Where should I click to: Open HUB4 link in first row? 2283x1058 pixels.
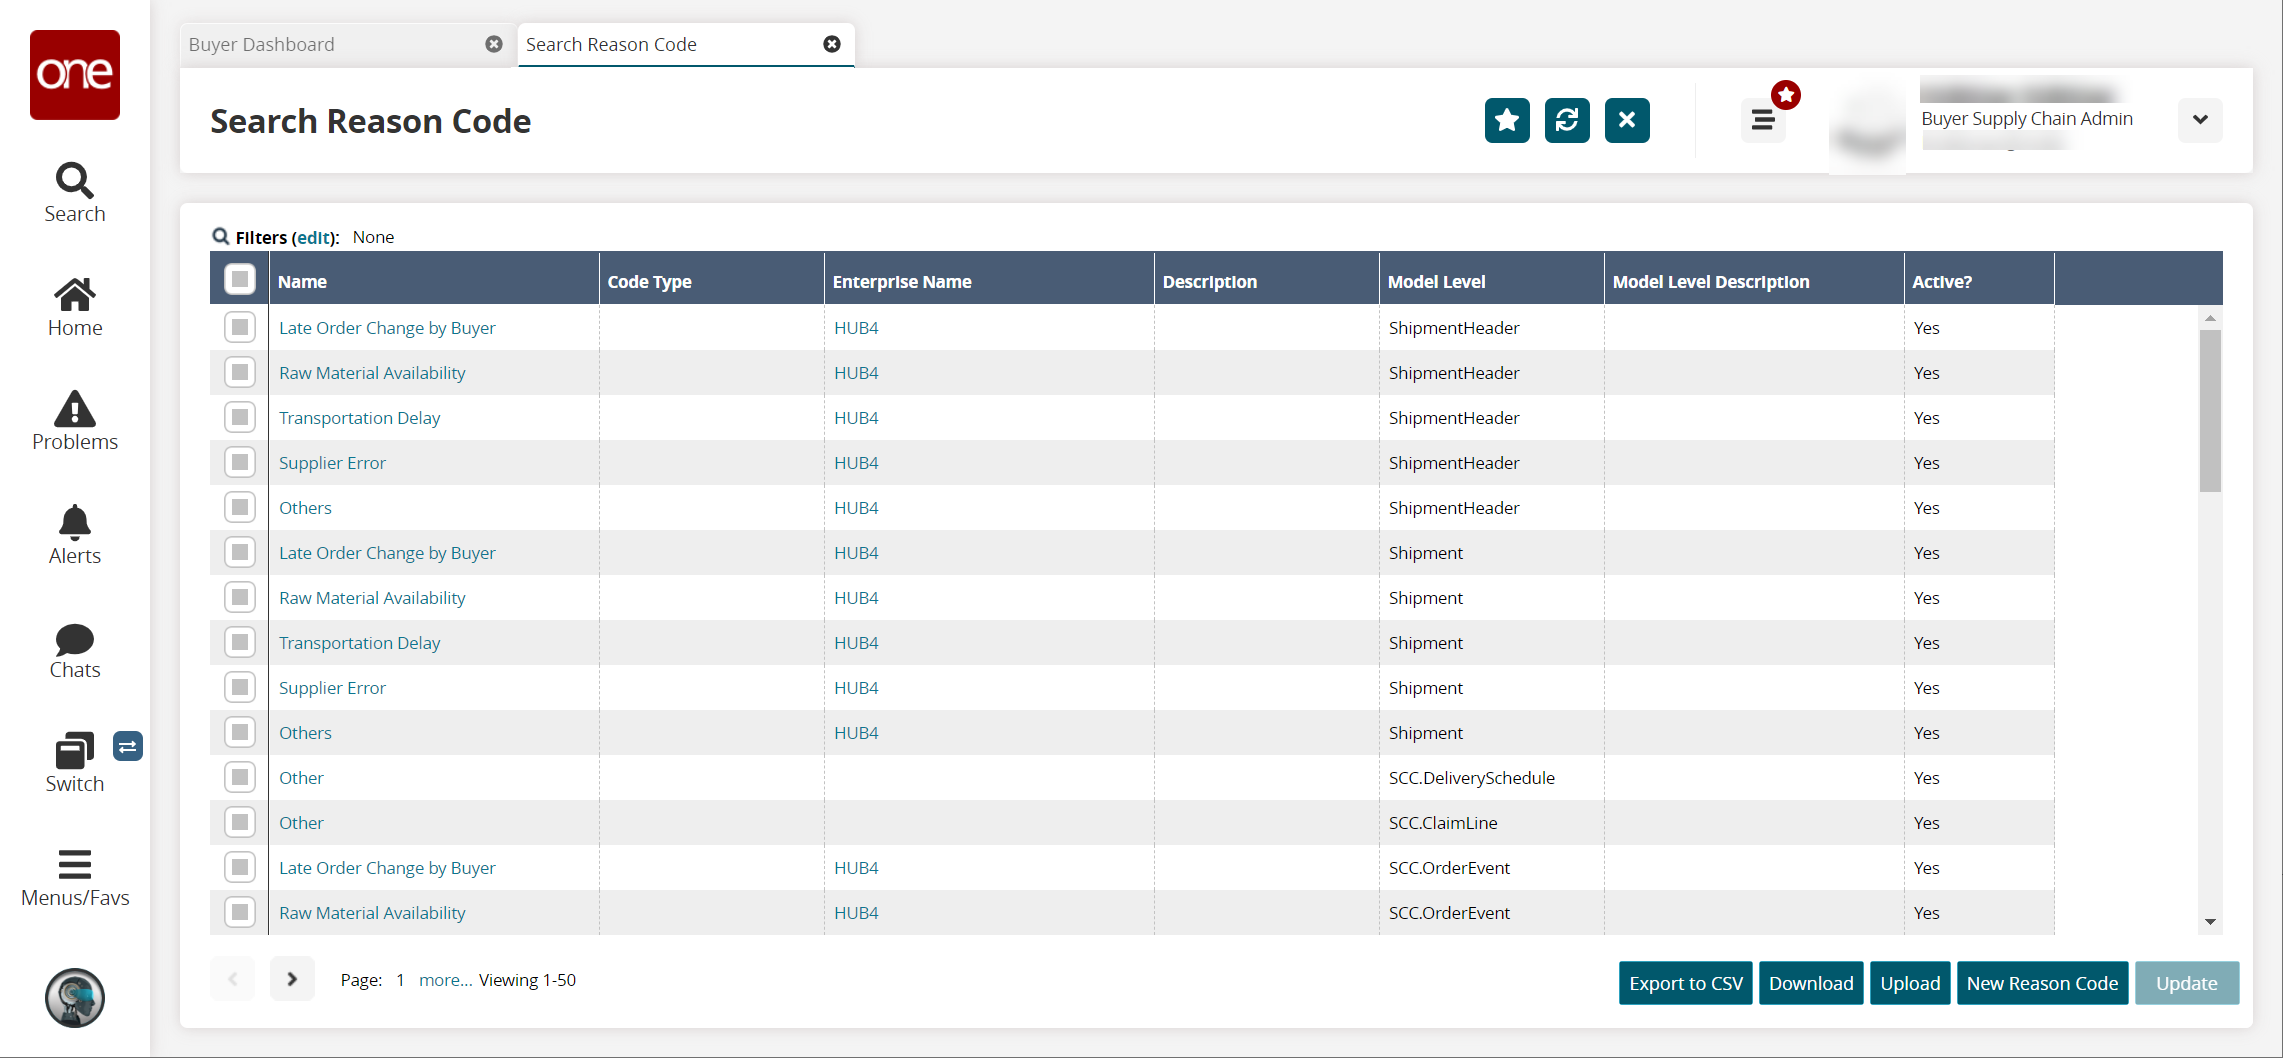tap(856, 328)
